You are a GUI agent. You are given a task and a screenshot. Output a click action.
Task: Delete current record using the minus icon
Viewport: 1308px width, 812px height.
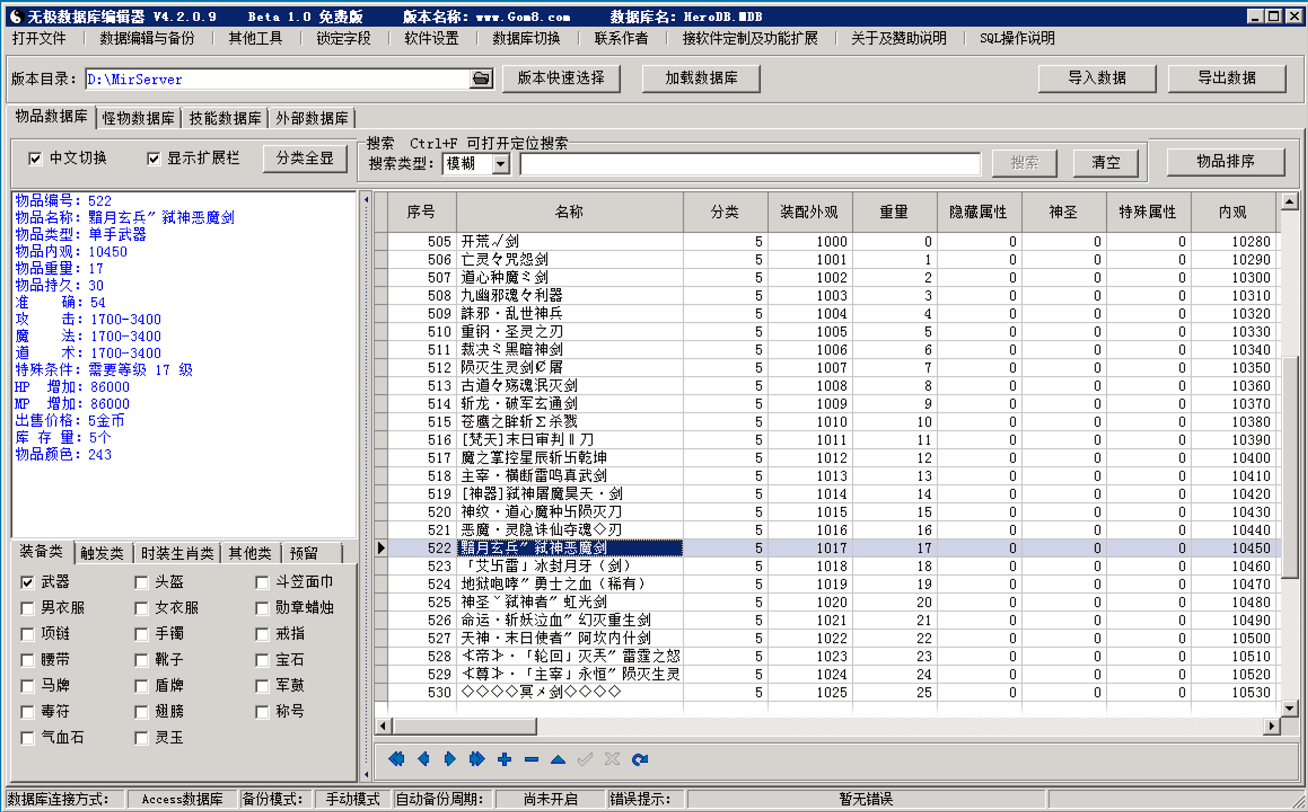pyautogui.click(x=532, y=760)
